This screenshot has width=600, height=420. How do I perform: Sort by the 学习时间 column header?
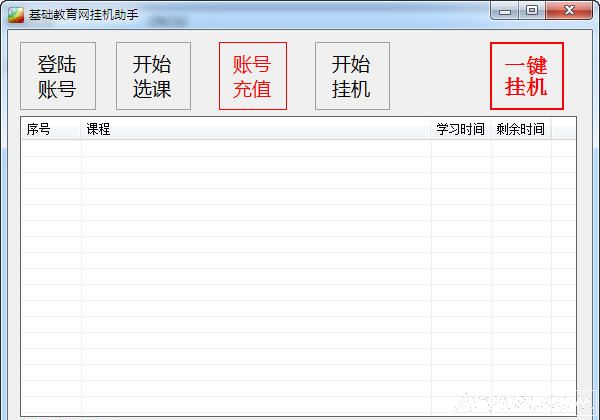tap(461, 129)
